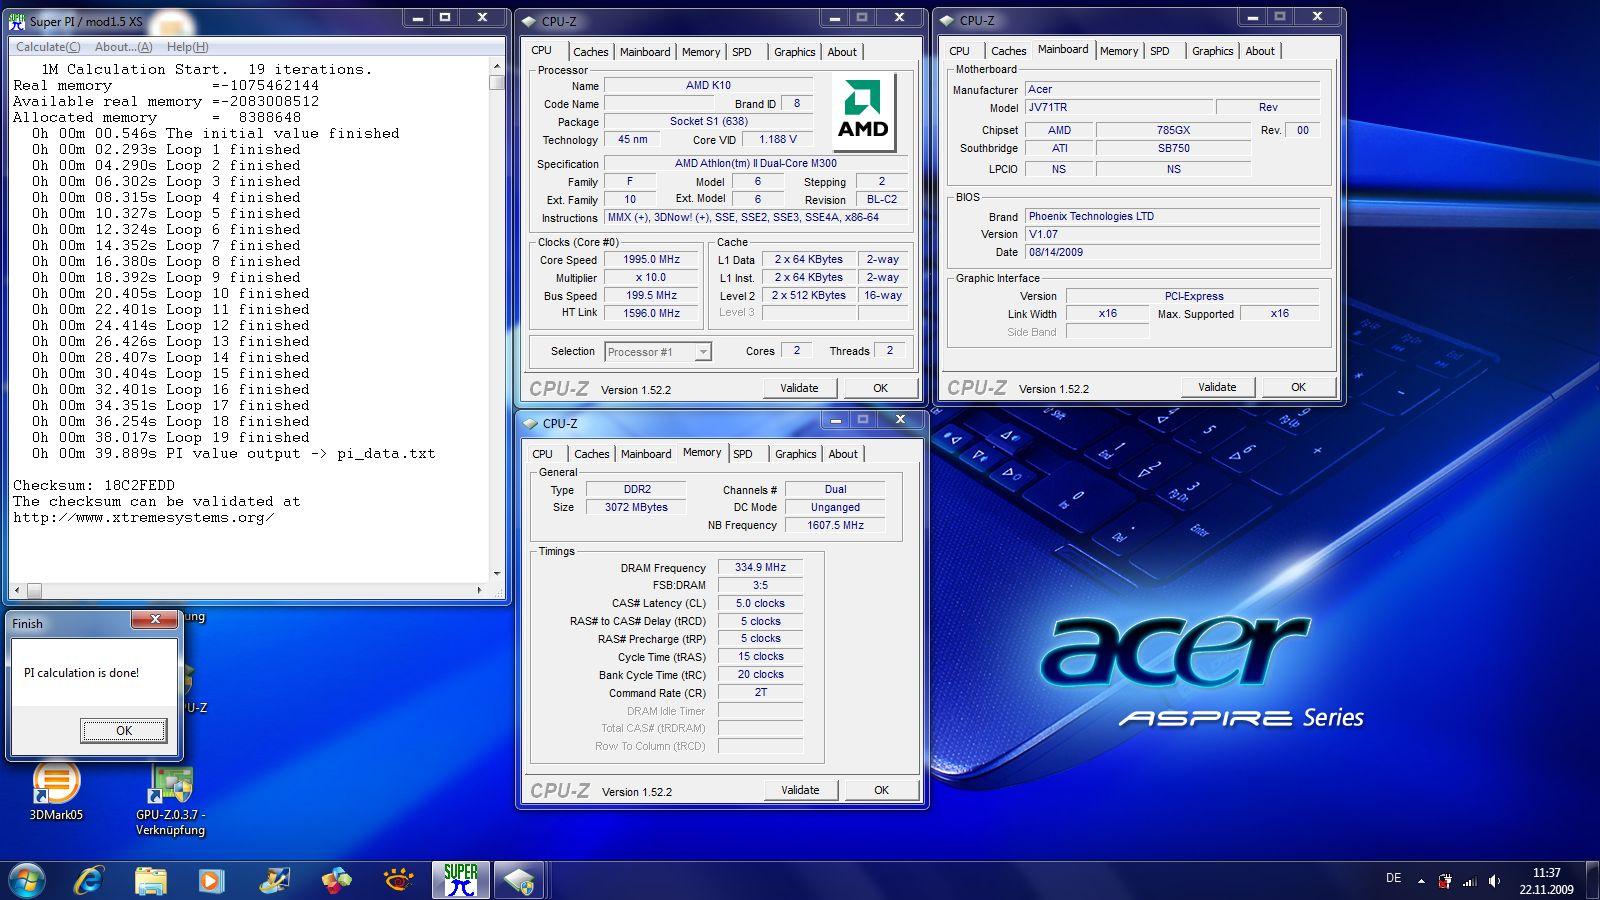Click Super PI horizontal scrollbar right arrow

pyautogui.click(x=479, y=590)
